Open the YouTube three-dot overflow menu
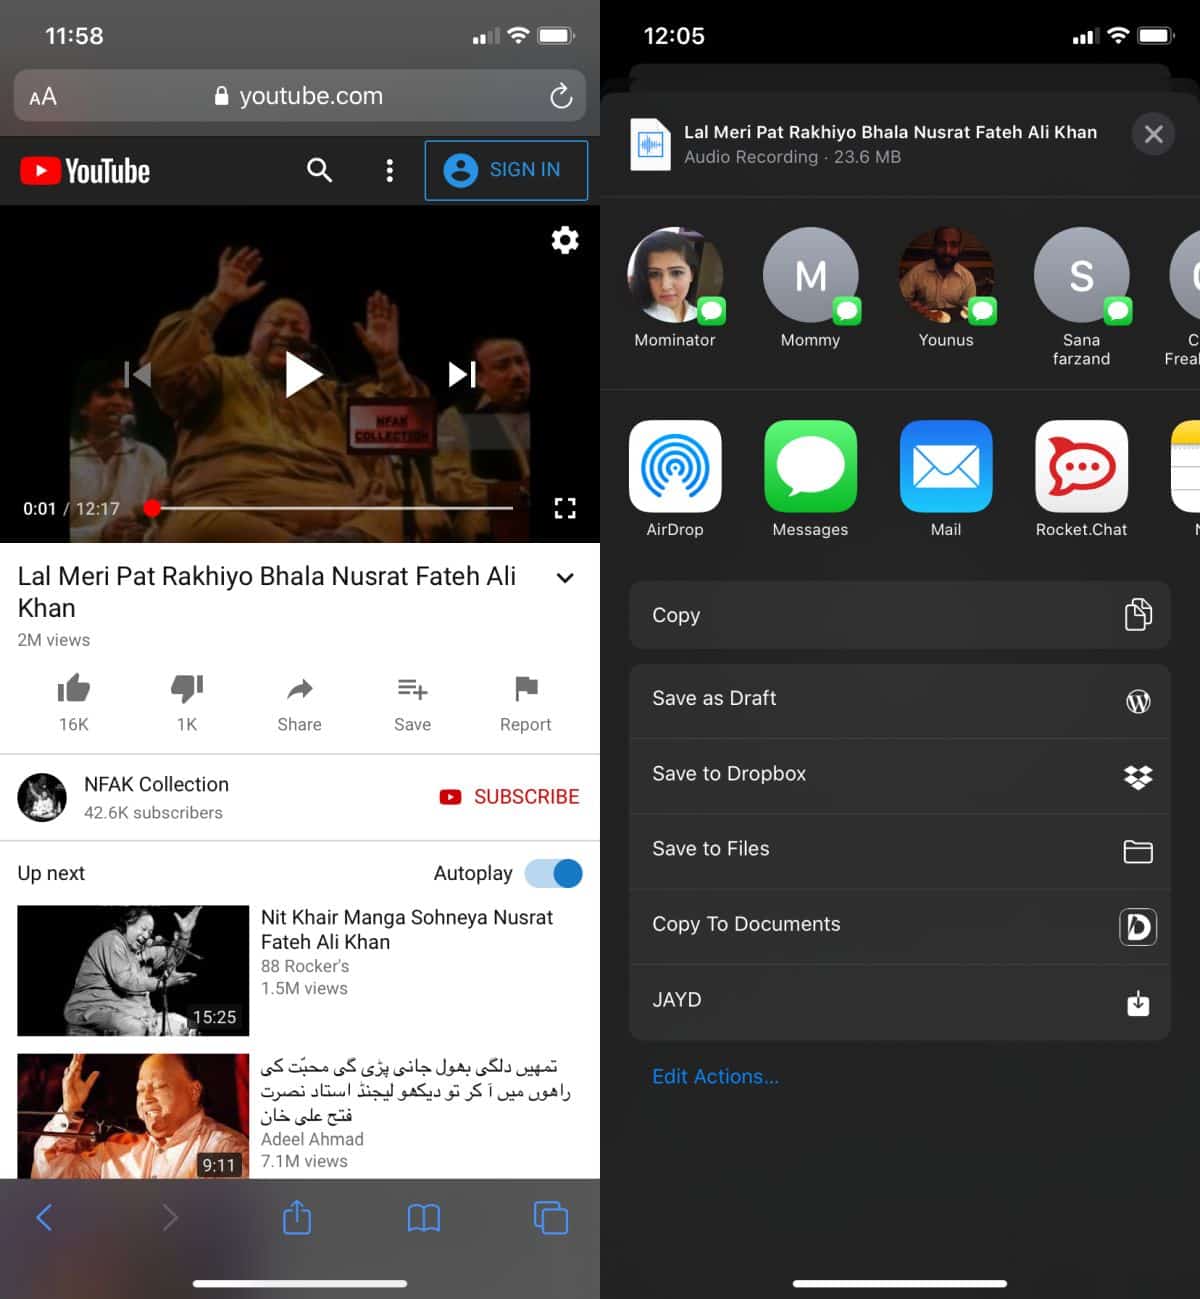 389,170
